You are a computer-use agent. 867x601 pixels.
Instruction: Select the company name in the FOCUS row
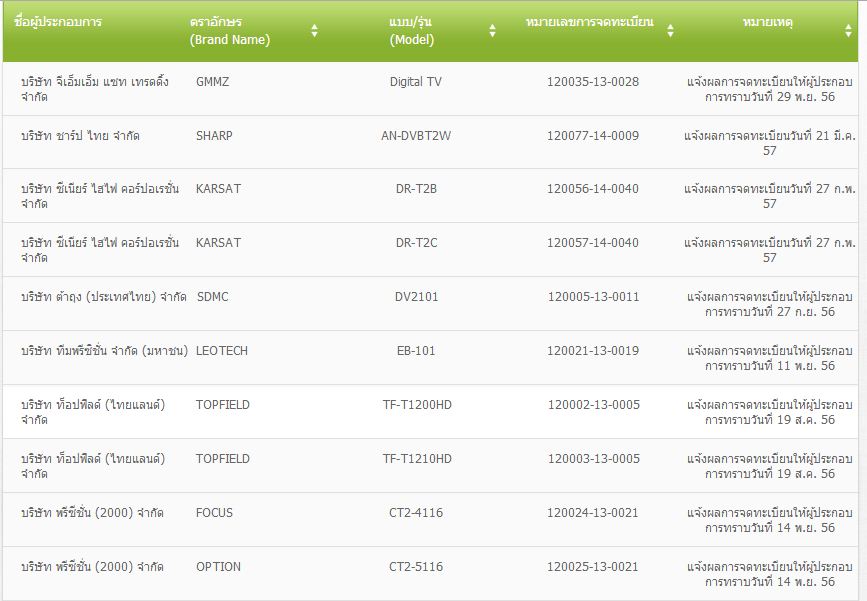pos(92,513)
